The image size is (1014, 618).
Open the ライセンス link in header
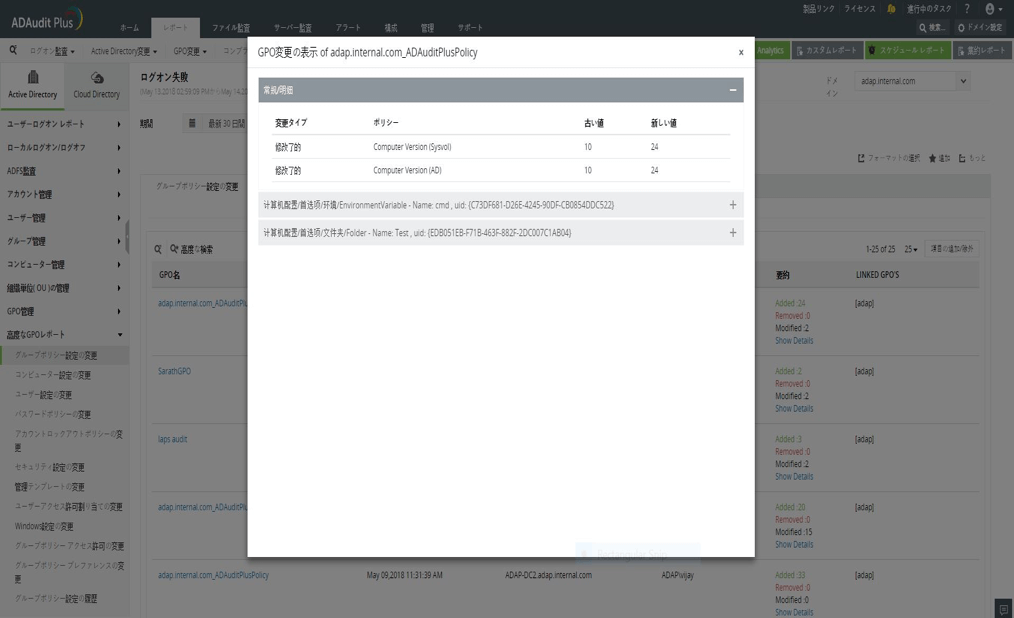point(859,9)
